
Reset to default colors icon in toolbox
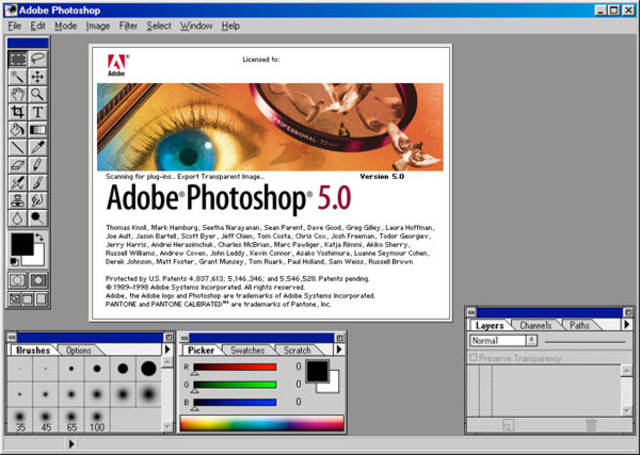click(x=14, y=262)
